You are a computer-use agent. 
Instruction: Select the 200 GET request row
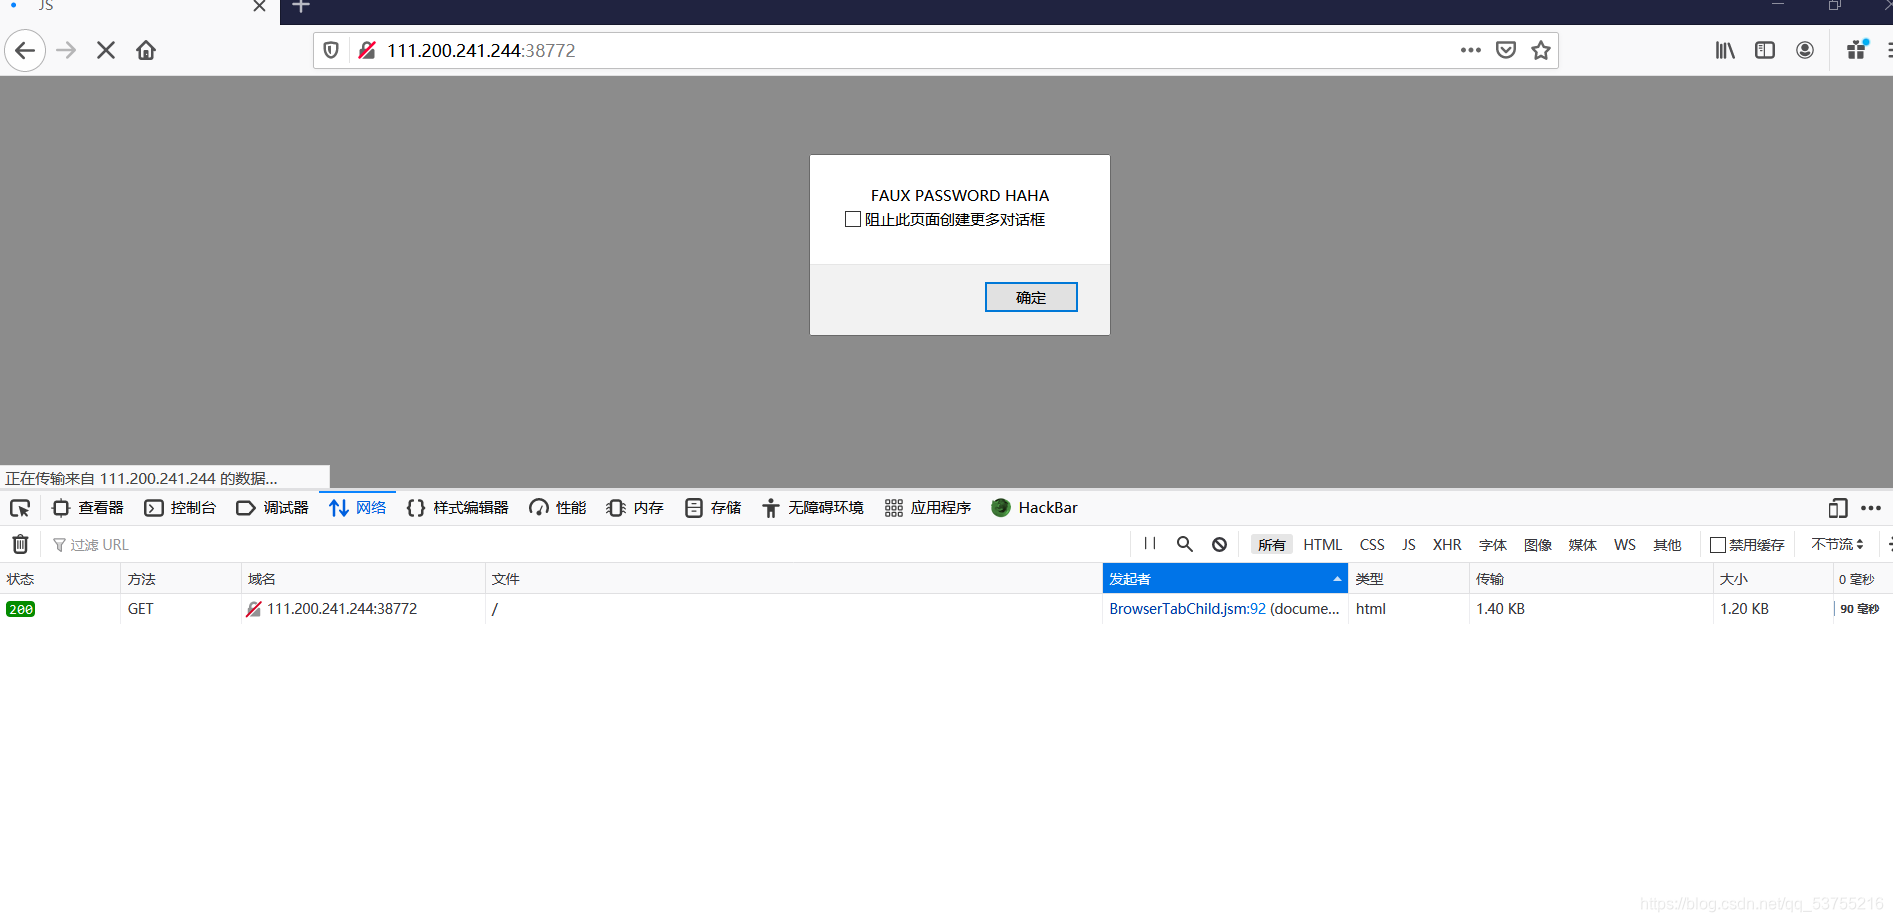tap(946, 609)
